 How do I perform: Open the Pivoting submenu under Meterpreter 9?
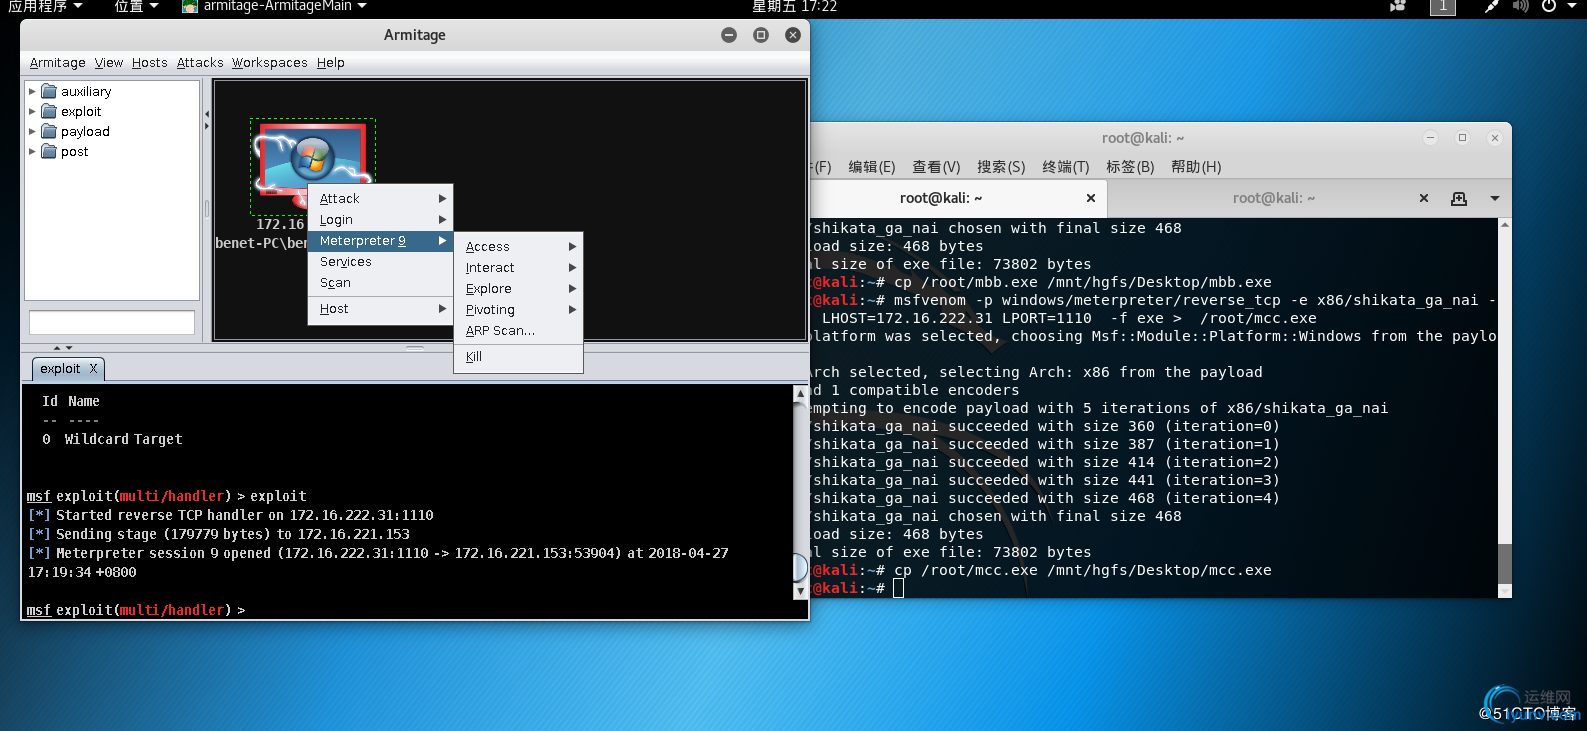[x=519, y=309]
